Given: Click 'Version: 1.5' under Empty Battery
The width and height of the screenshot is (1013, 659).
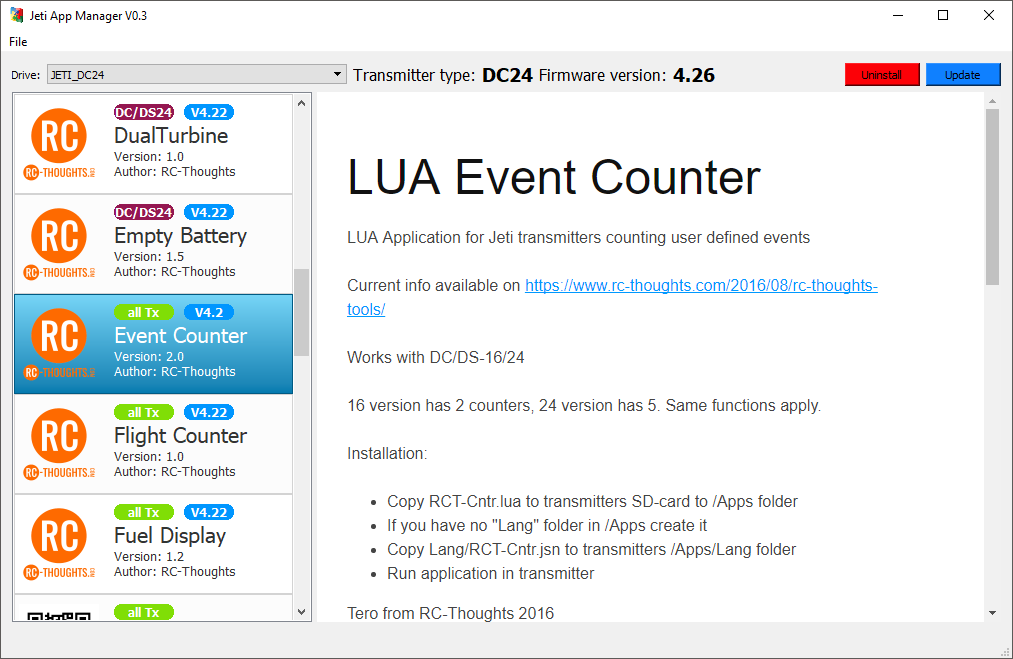Looking at the screenshot, I should 149,256.
